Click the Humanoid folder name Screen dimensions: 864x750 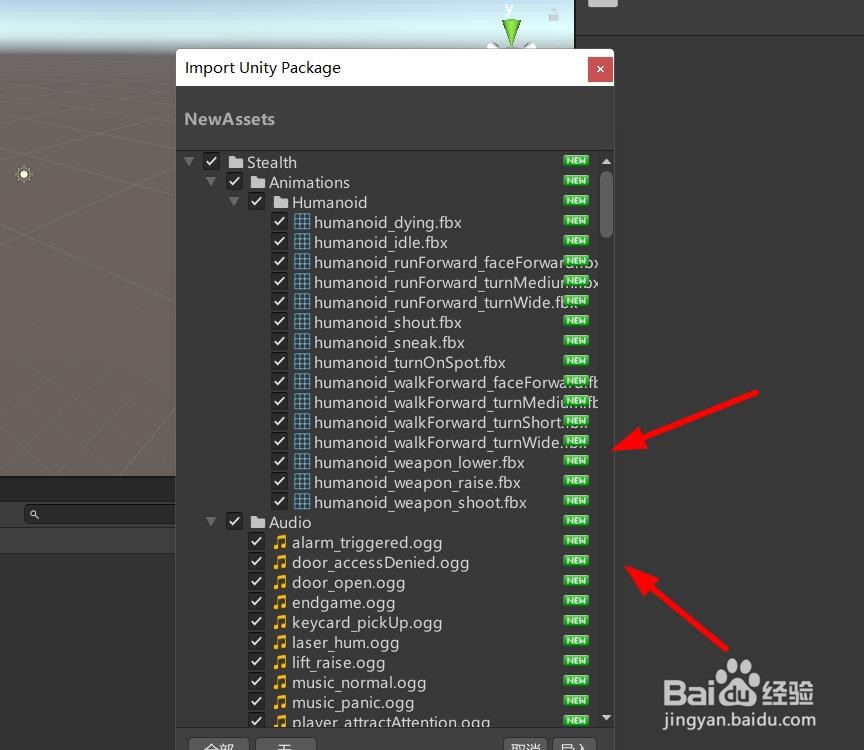(x=330, y=202)
